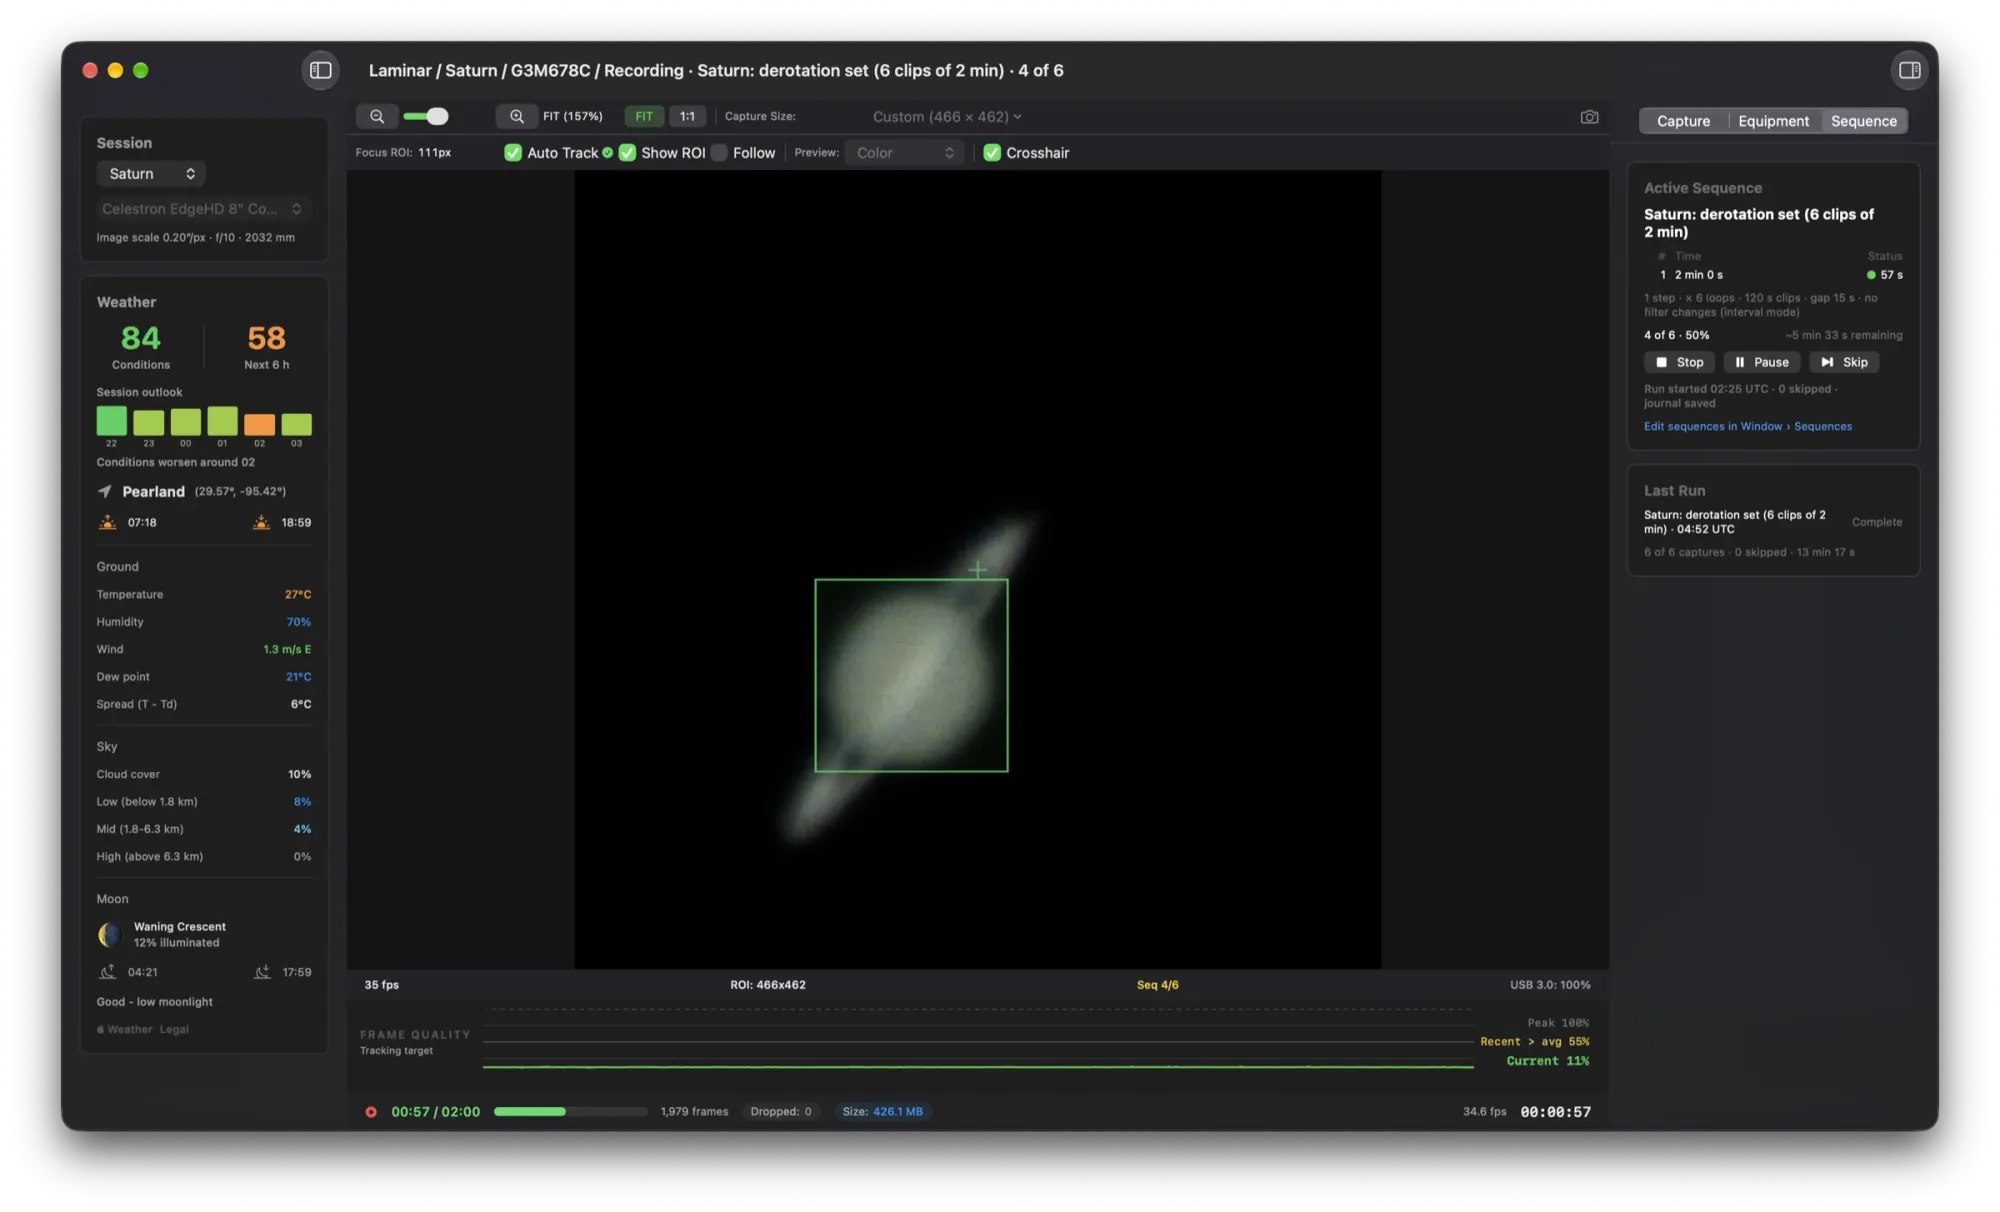Viewport: 2000px width, 1212px height.
Task: Click the orange 02 session outlook block
Action: [259, 424]
